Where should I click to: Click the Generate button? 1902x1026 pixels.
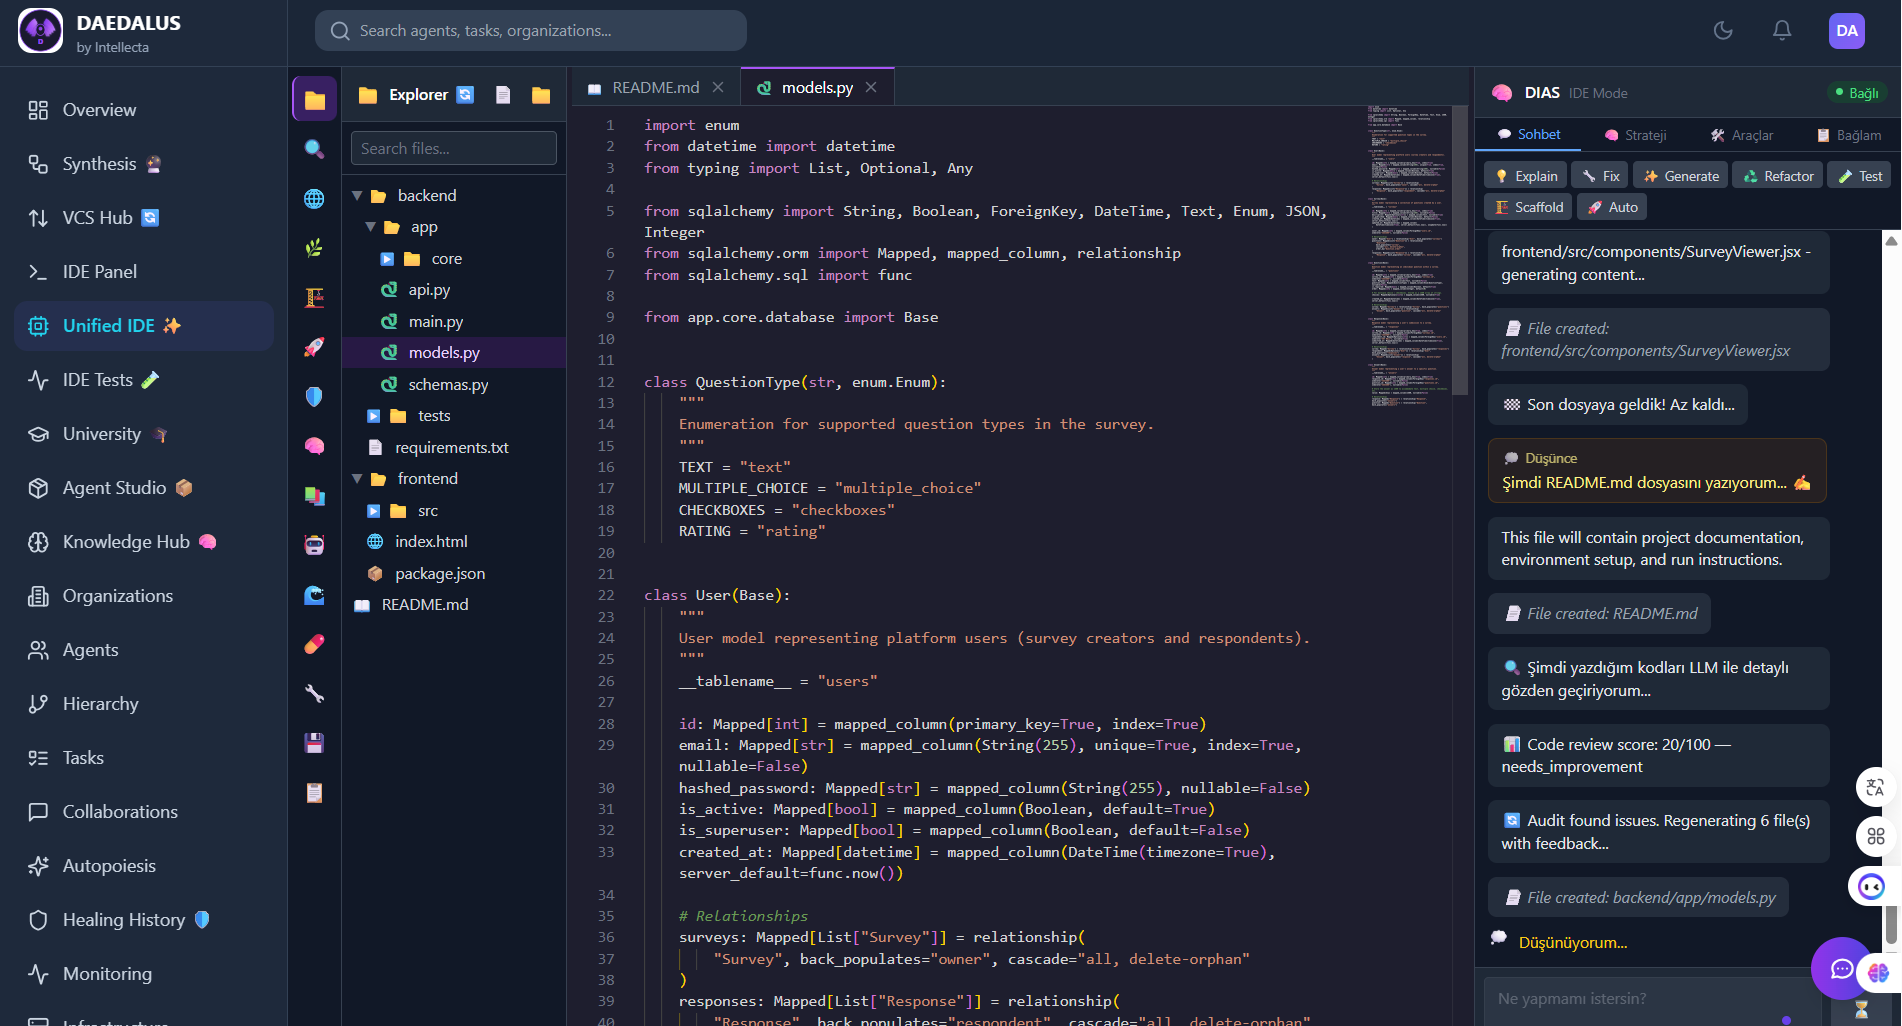1681,176
